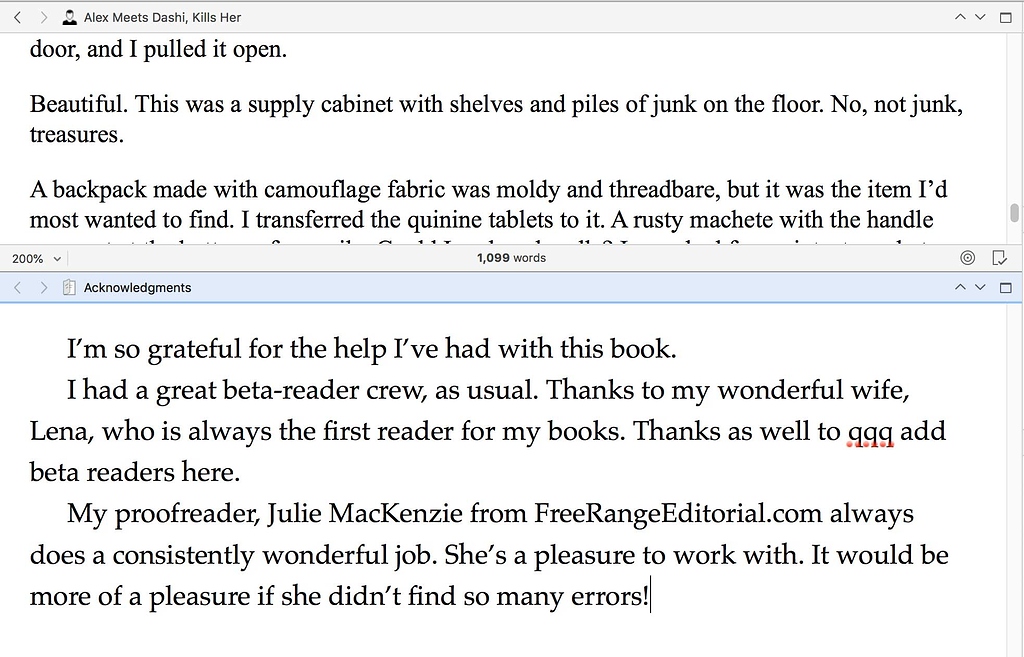Click the forward navigation arrow above Acknowledgments pane
Viewport: 1024px width, 657px height.
(x=43, y=287)
